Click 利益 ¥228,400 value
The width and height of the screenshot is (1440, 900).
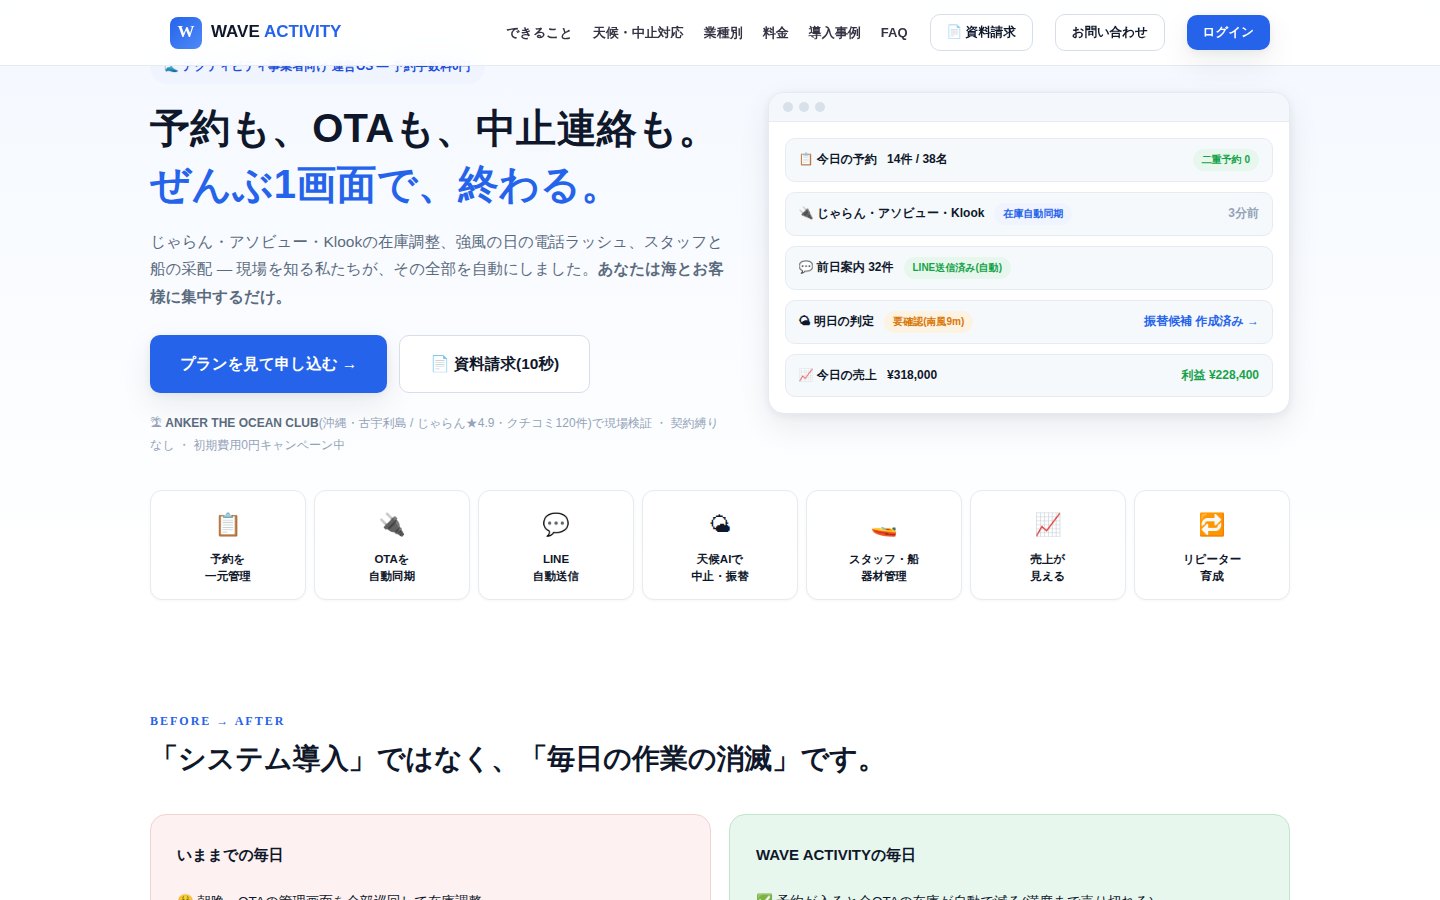click(1220, 375)
